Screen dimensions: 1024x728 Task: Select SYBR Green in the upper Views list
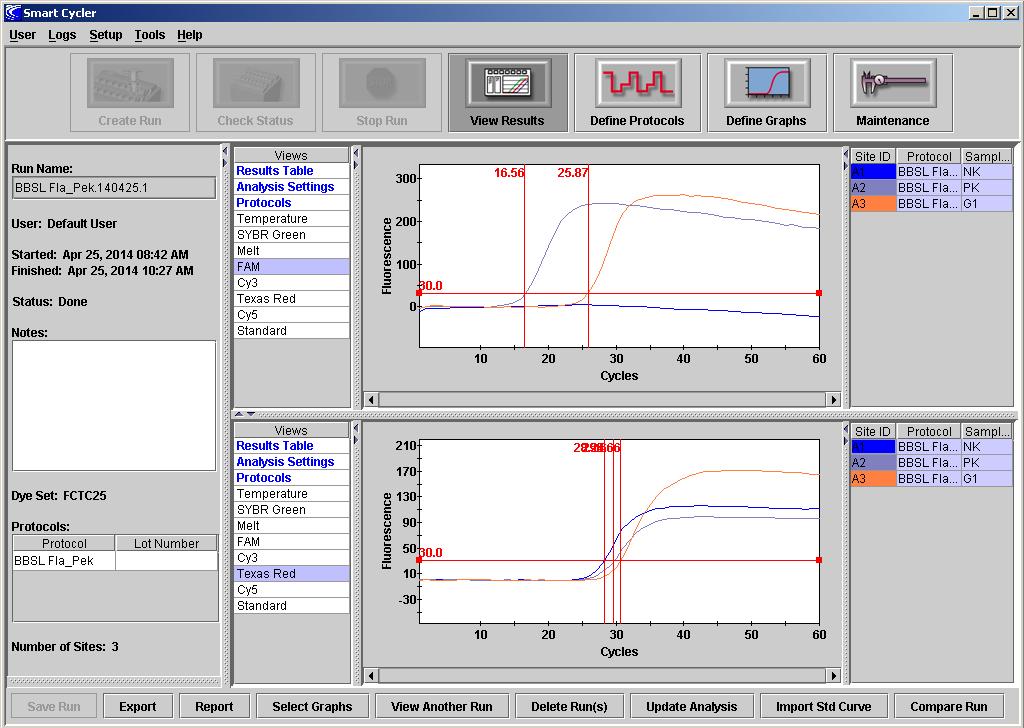tap(291, 235)
